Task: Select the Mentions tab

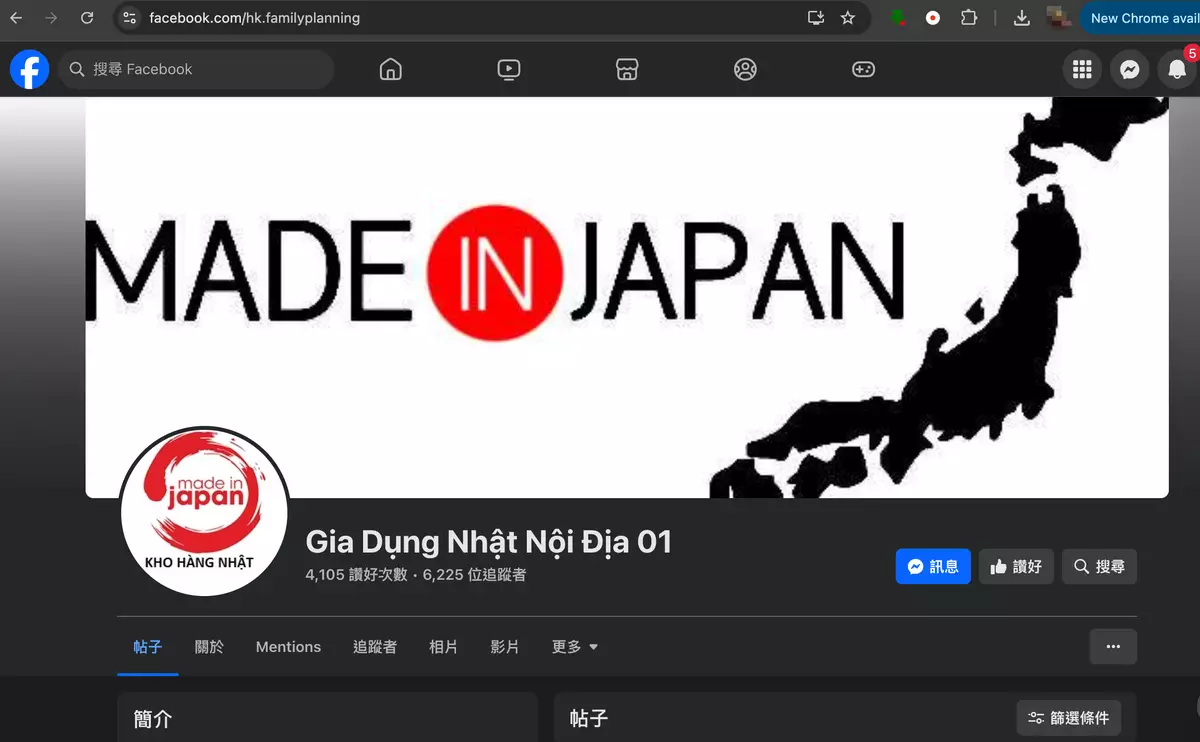Action: tap(288, 647)
